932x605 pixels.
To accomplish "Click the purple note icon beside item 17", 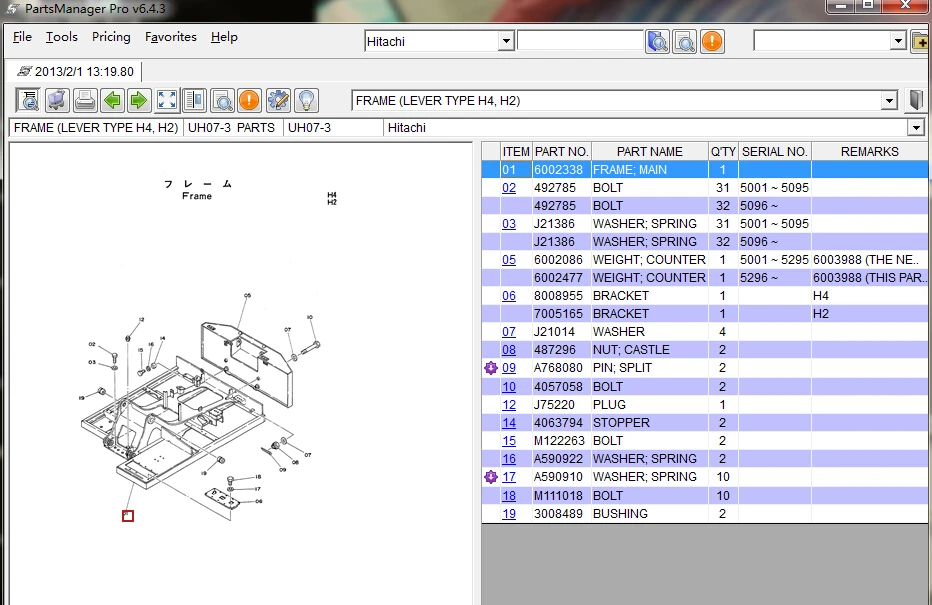I will pos(490,477).
